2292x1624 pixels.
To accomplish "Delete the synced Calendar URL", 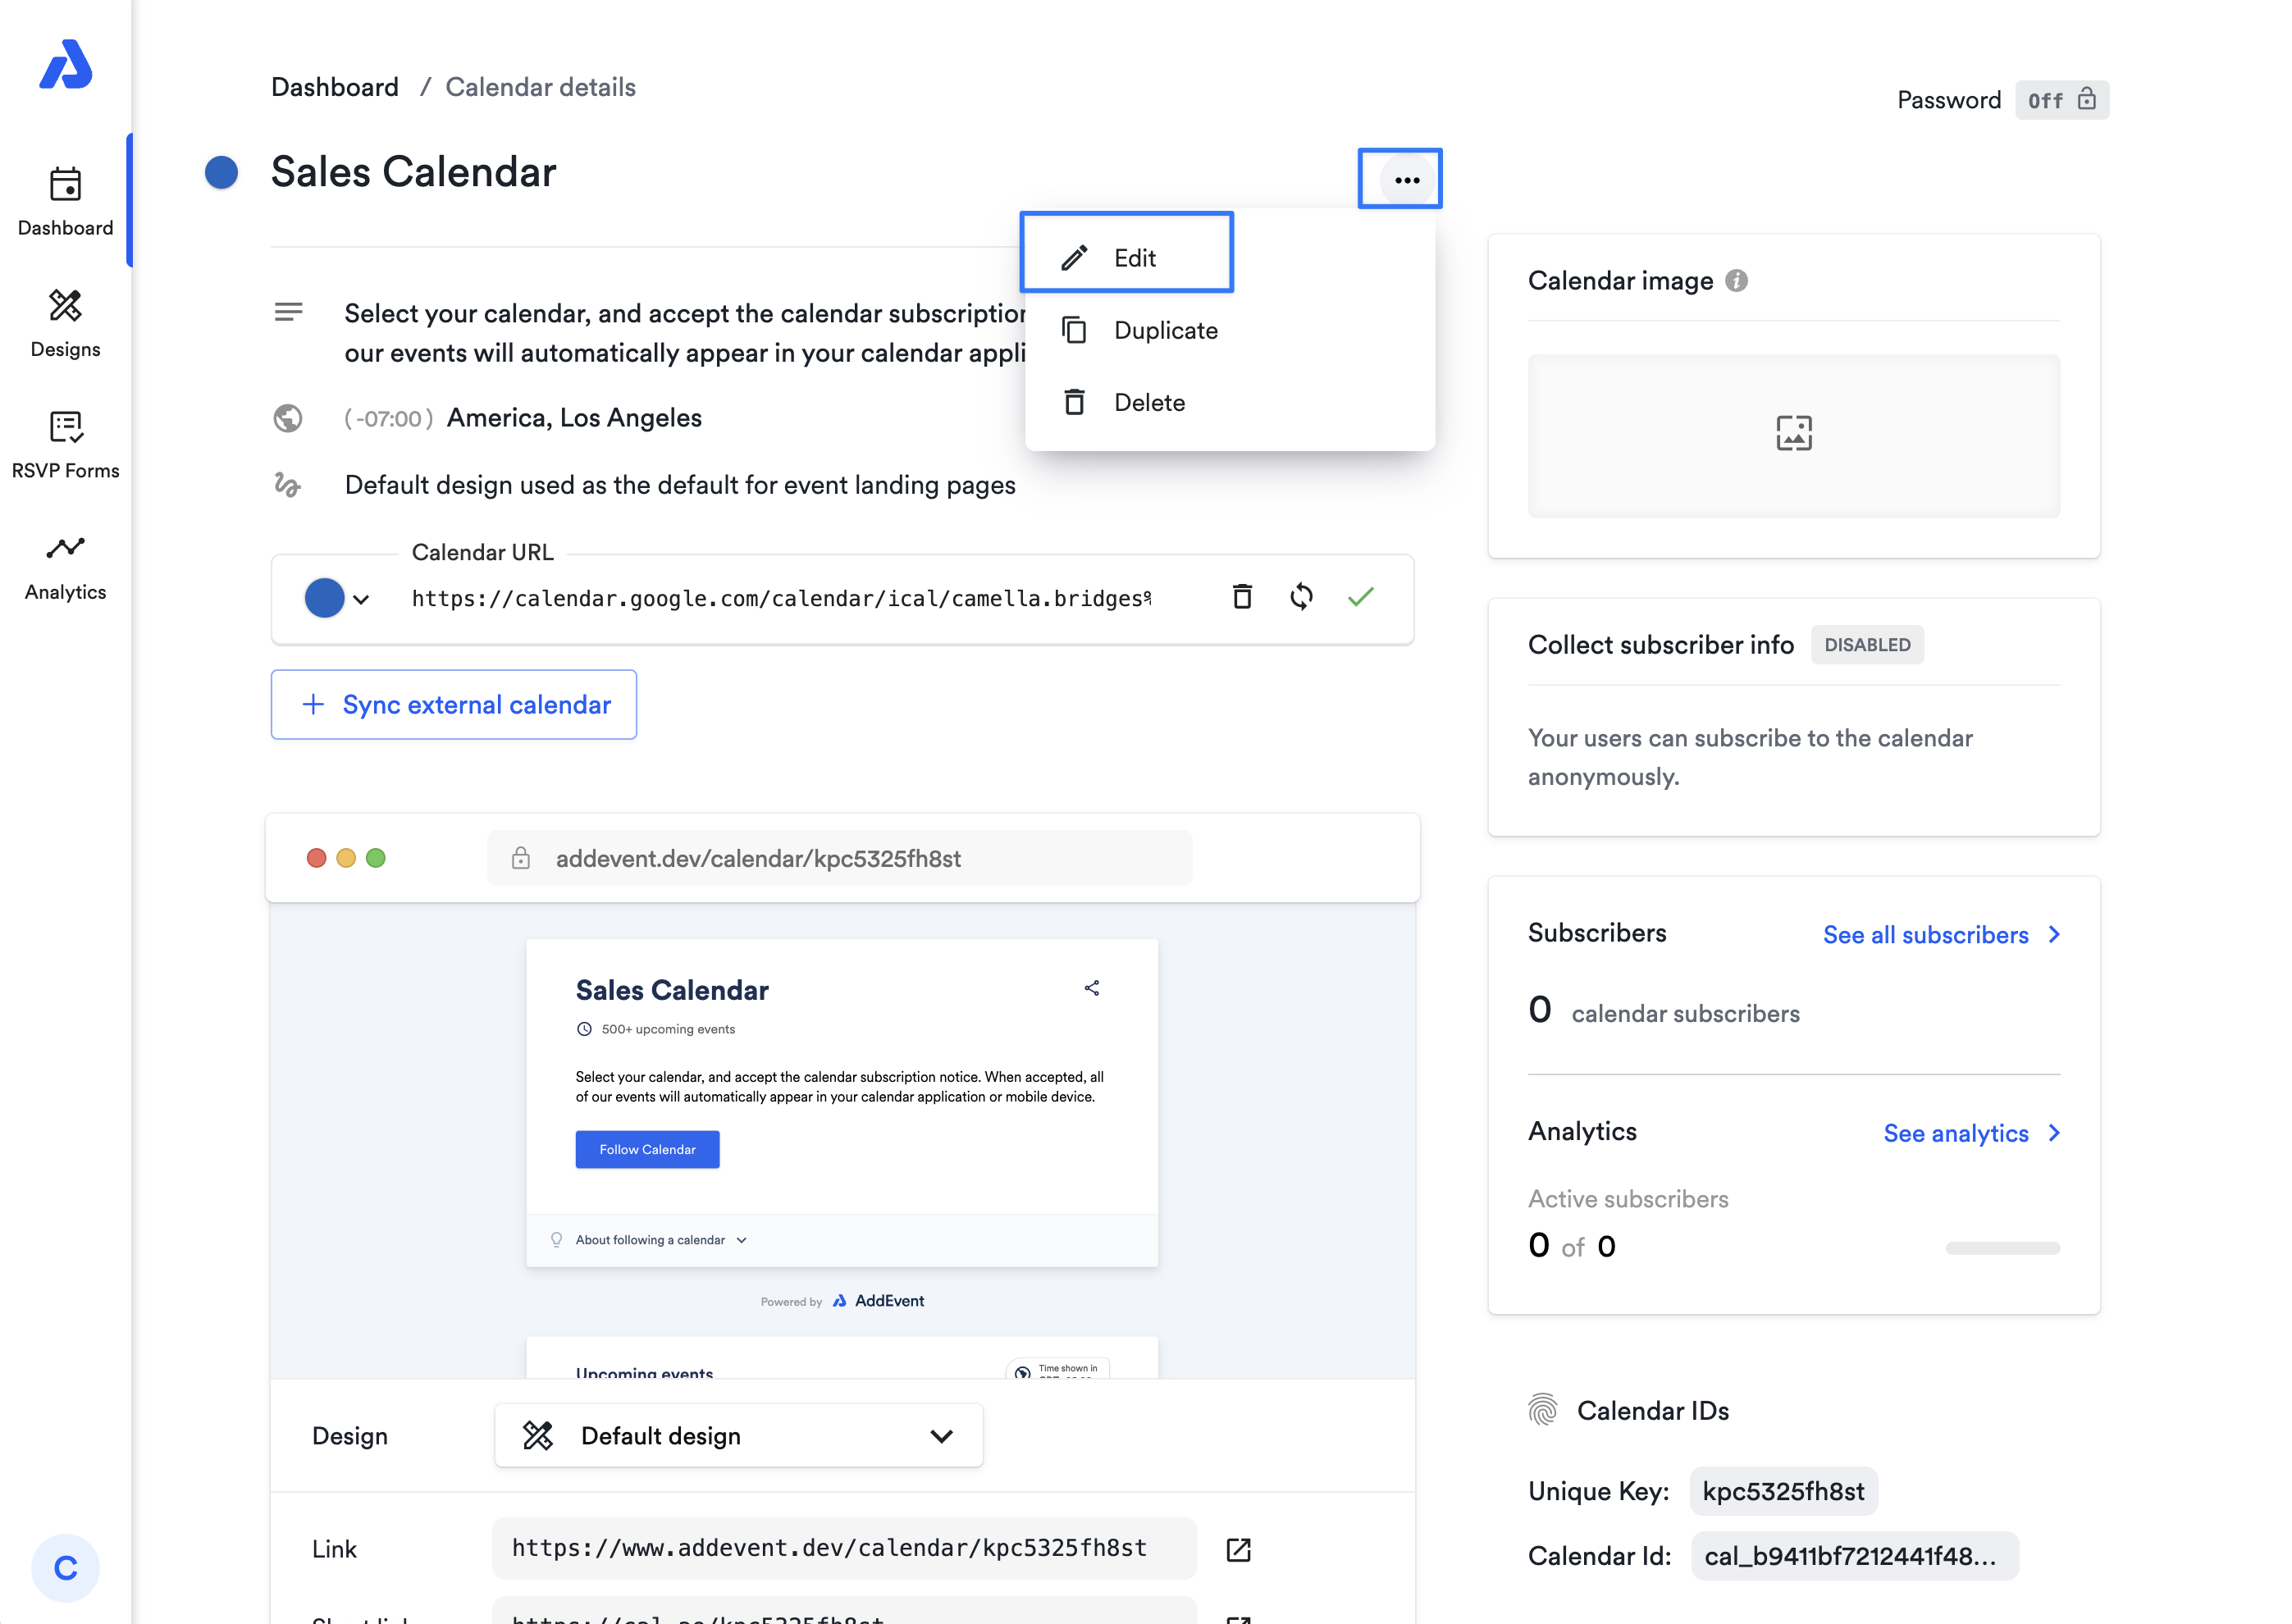I will (x=1241, y=597).
